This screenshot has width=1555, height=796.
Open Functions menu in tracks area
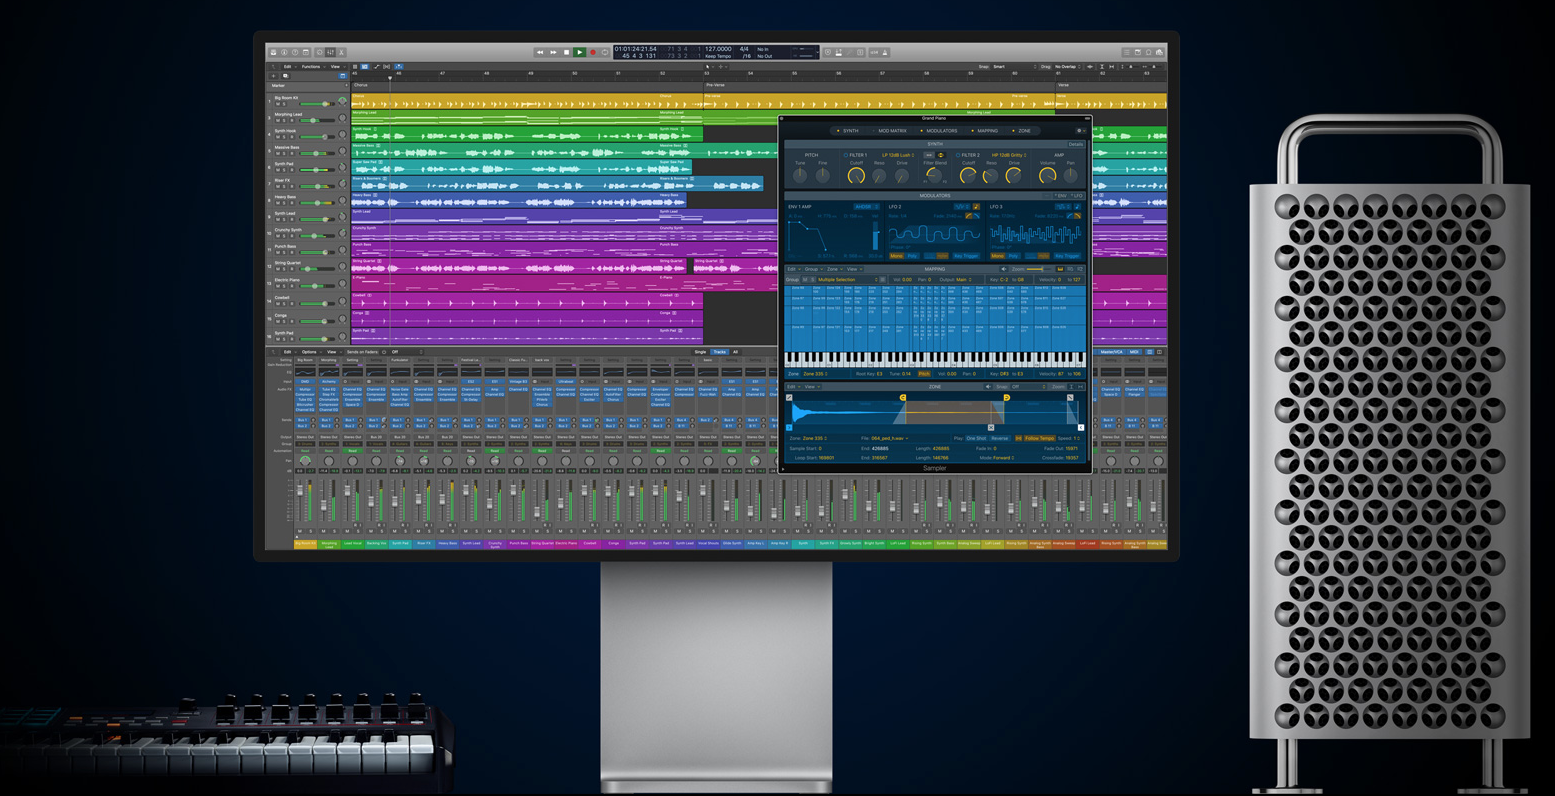pos(311,67)
